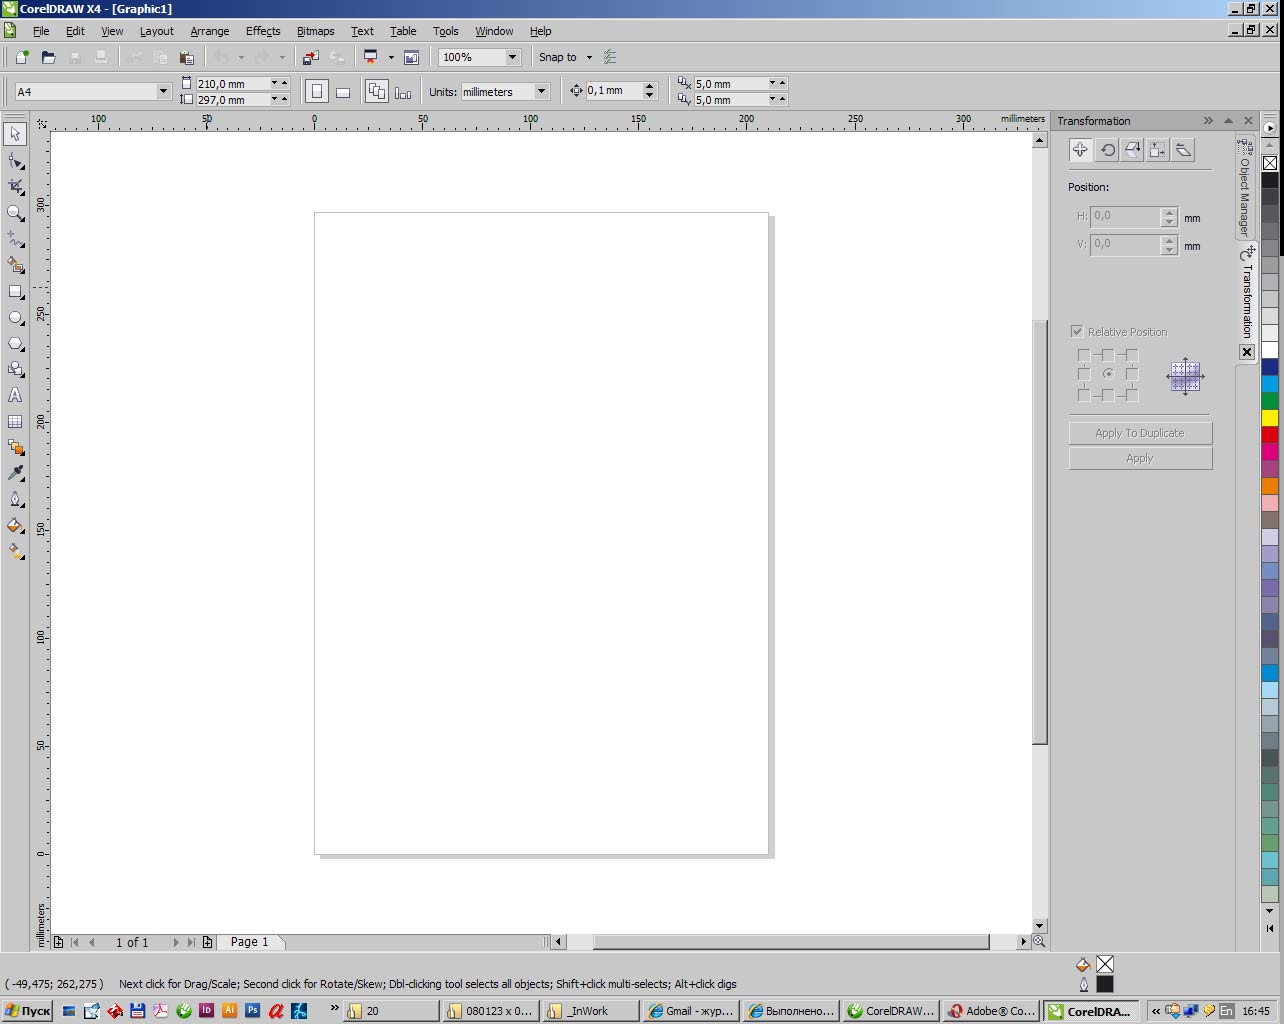Open the Arrange menu
The width and height of the screenshot is (1284, 1024).
coord(210,31)
